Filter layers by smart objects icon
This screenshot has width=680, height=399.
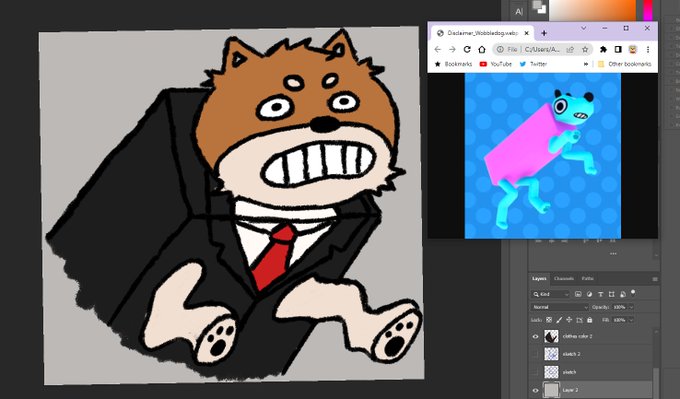click(x=623, y=294)
